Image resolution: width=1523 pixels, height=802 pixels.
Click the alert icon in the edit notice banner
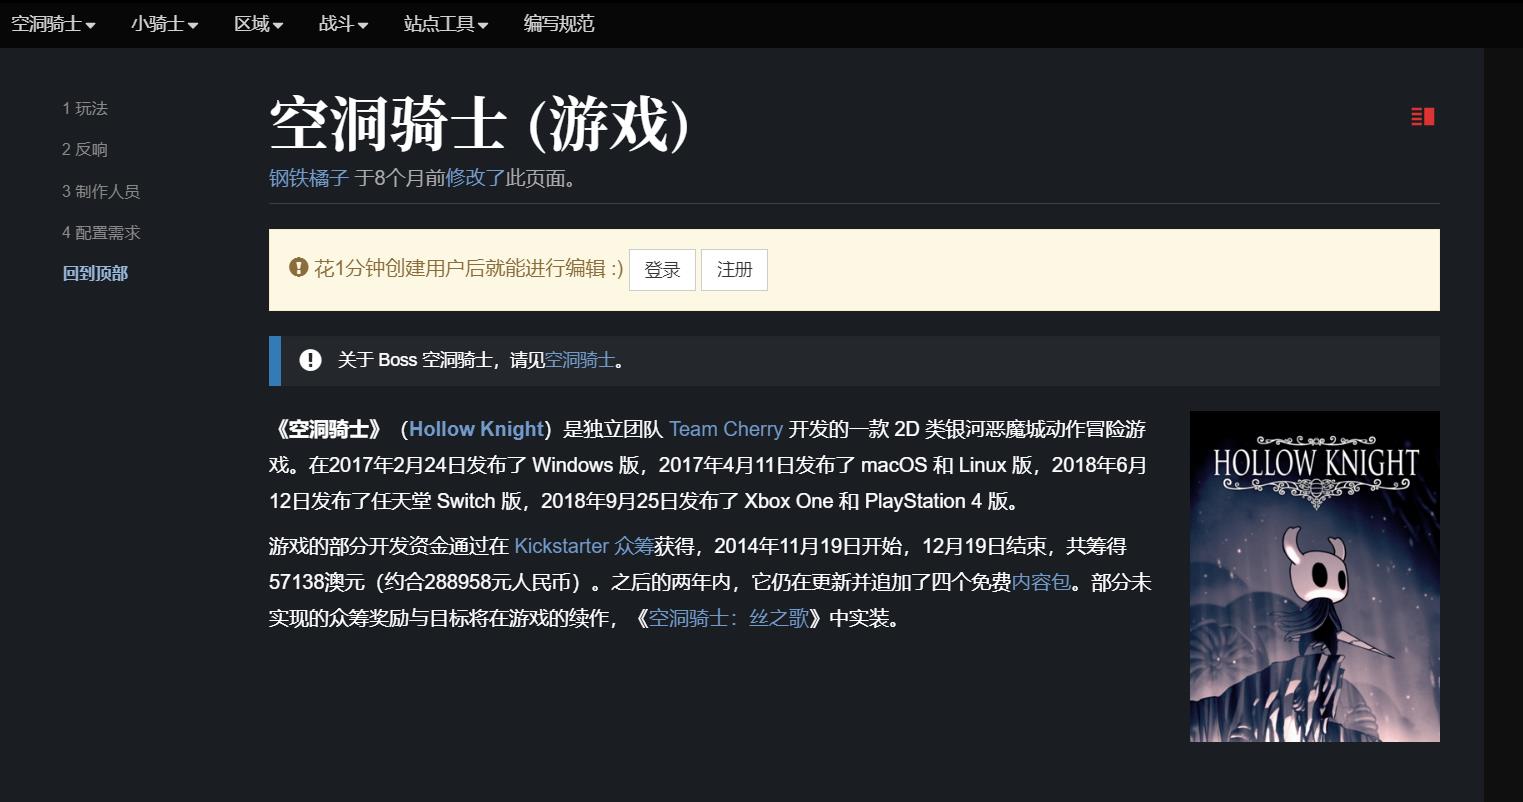point(297,267)
